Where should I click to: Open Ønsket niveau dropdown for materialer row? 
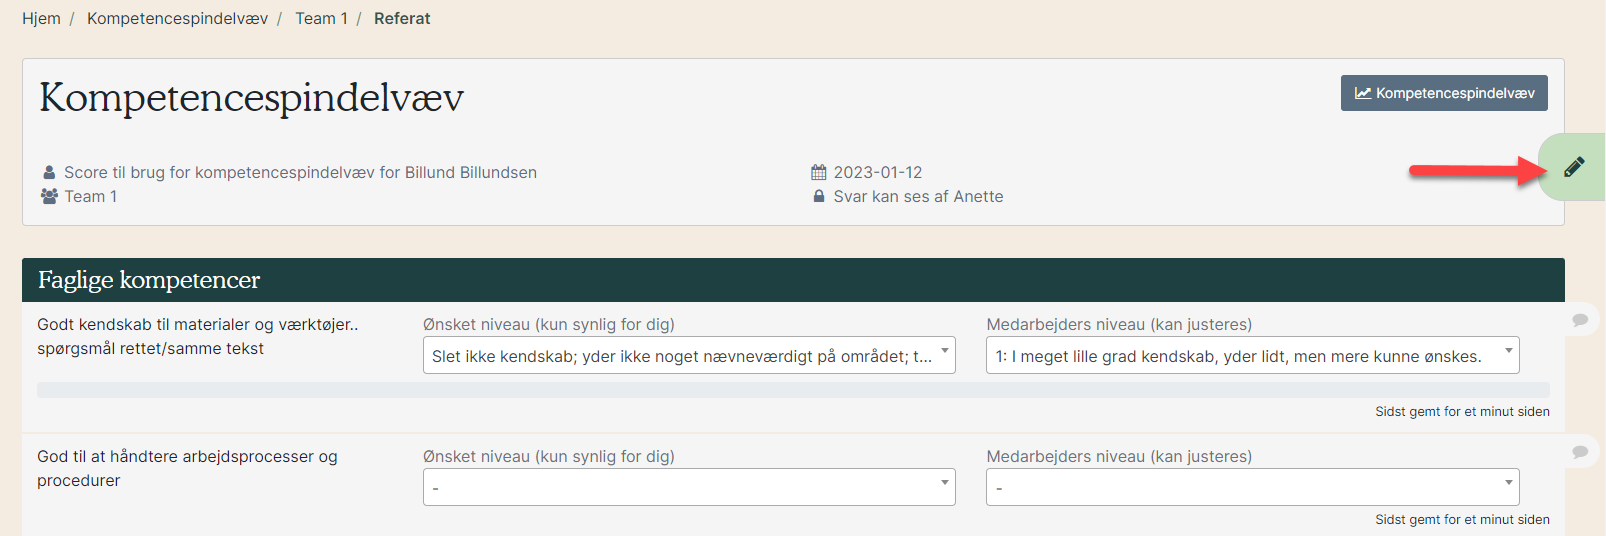pyautogui.click(x=689, y=355)
